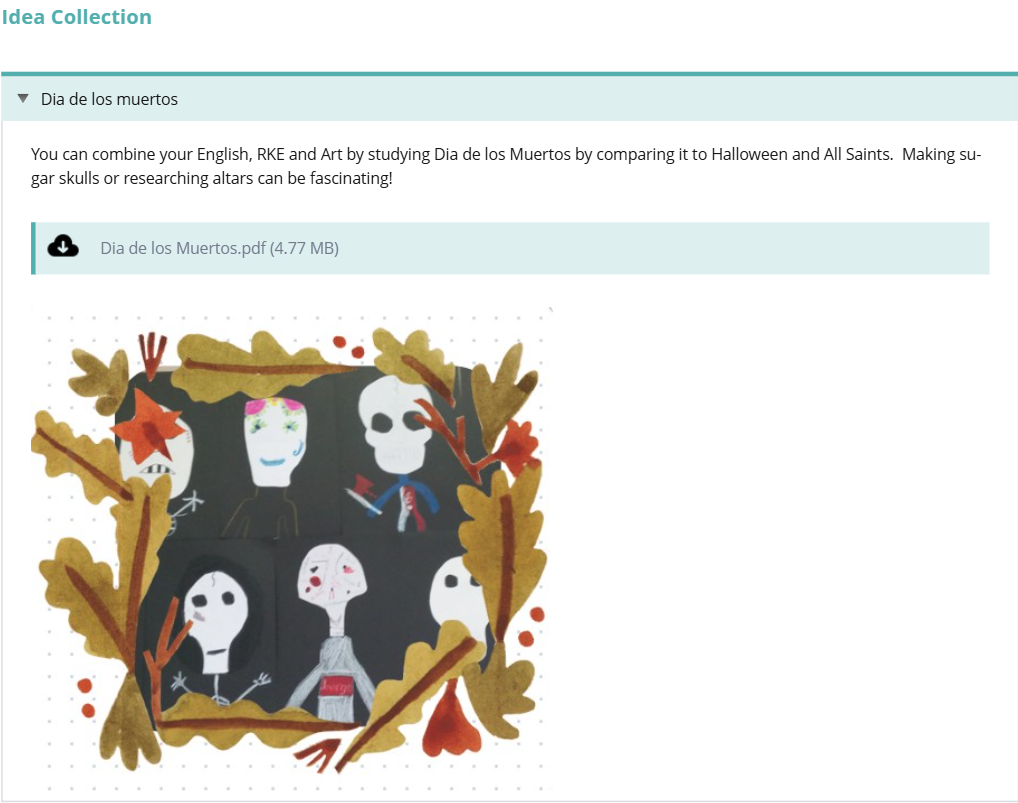Click the red branch twig at the top left
Screen dimensions: 1018x803
click(x=153, y=354)
